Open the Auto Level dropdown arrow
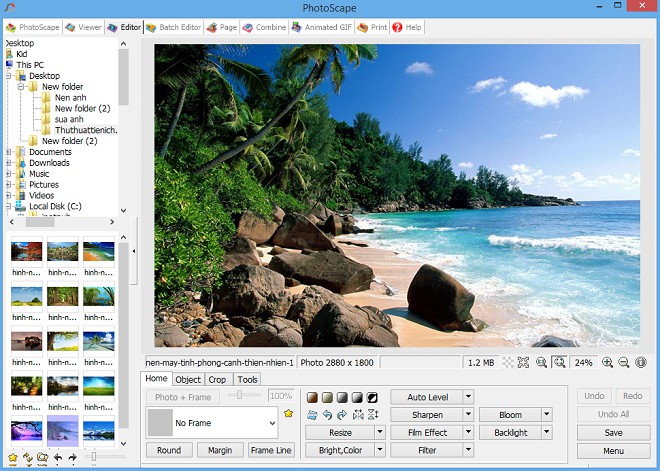The image size is (660, 471). pyautogui.click(x=468, y=397)
